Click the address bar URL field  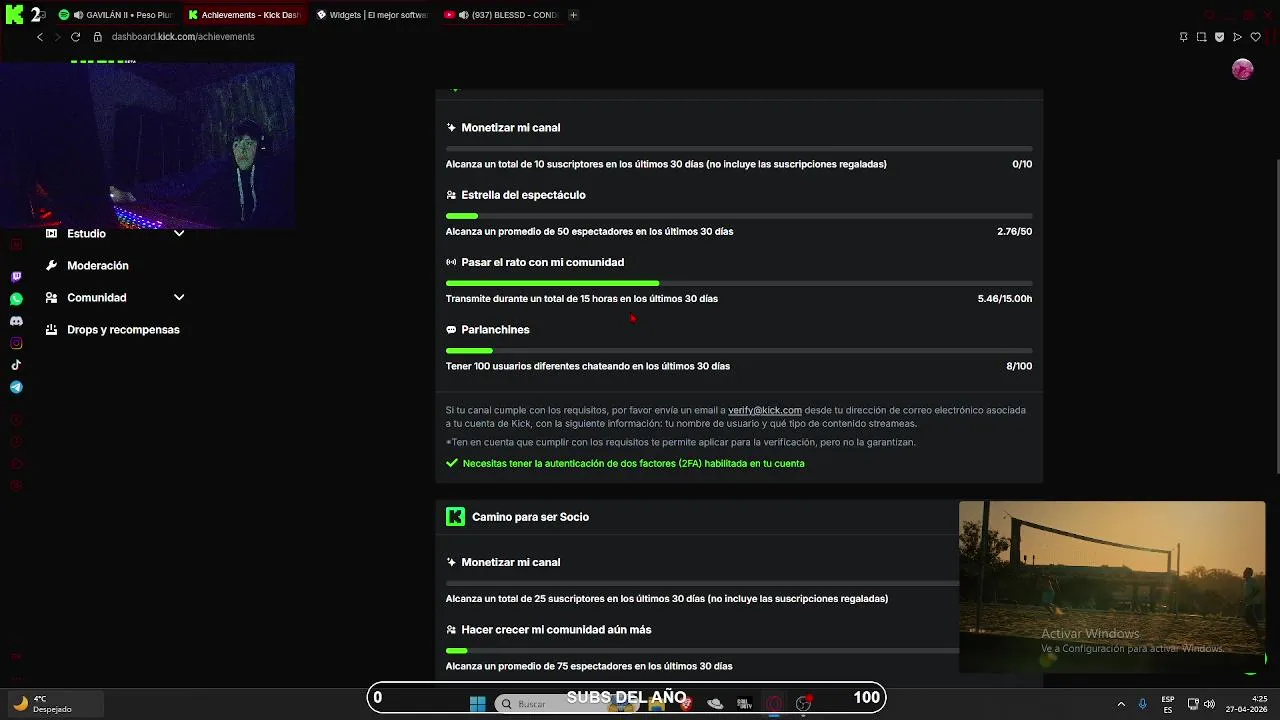183,37
